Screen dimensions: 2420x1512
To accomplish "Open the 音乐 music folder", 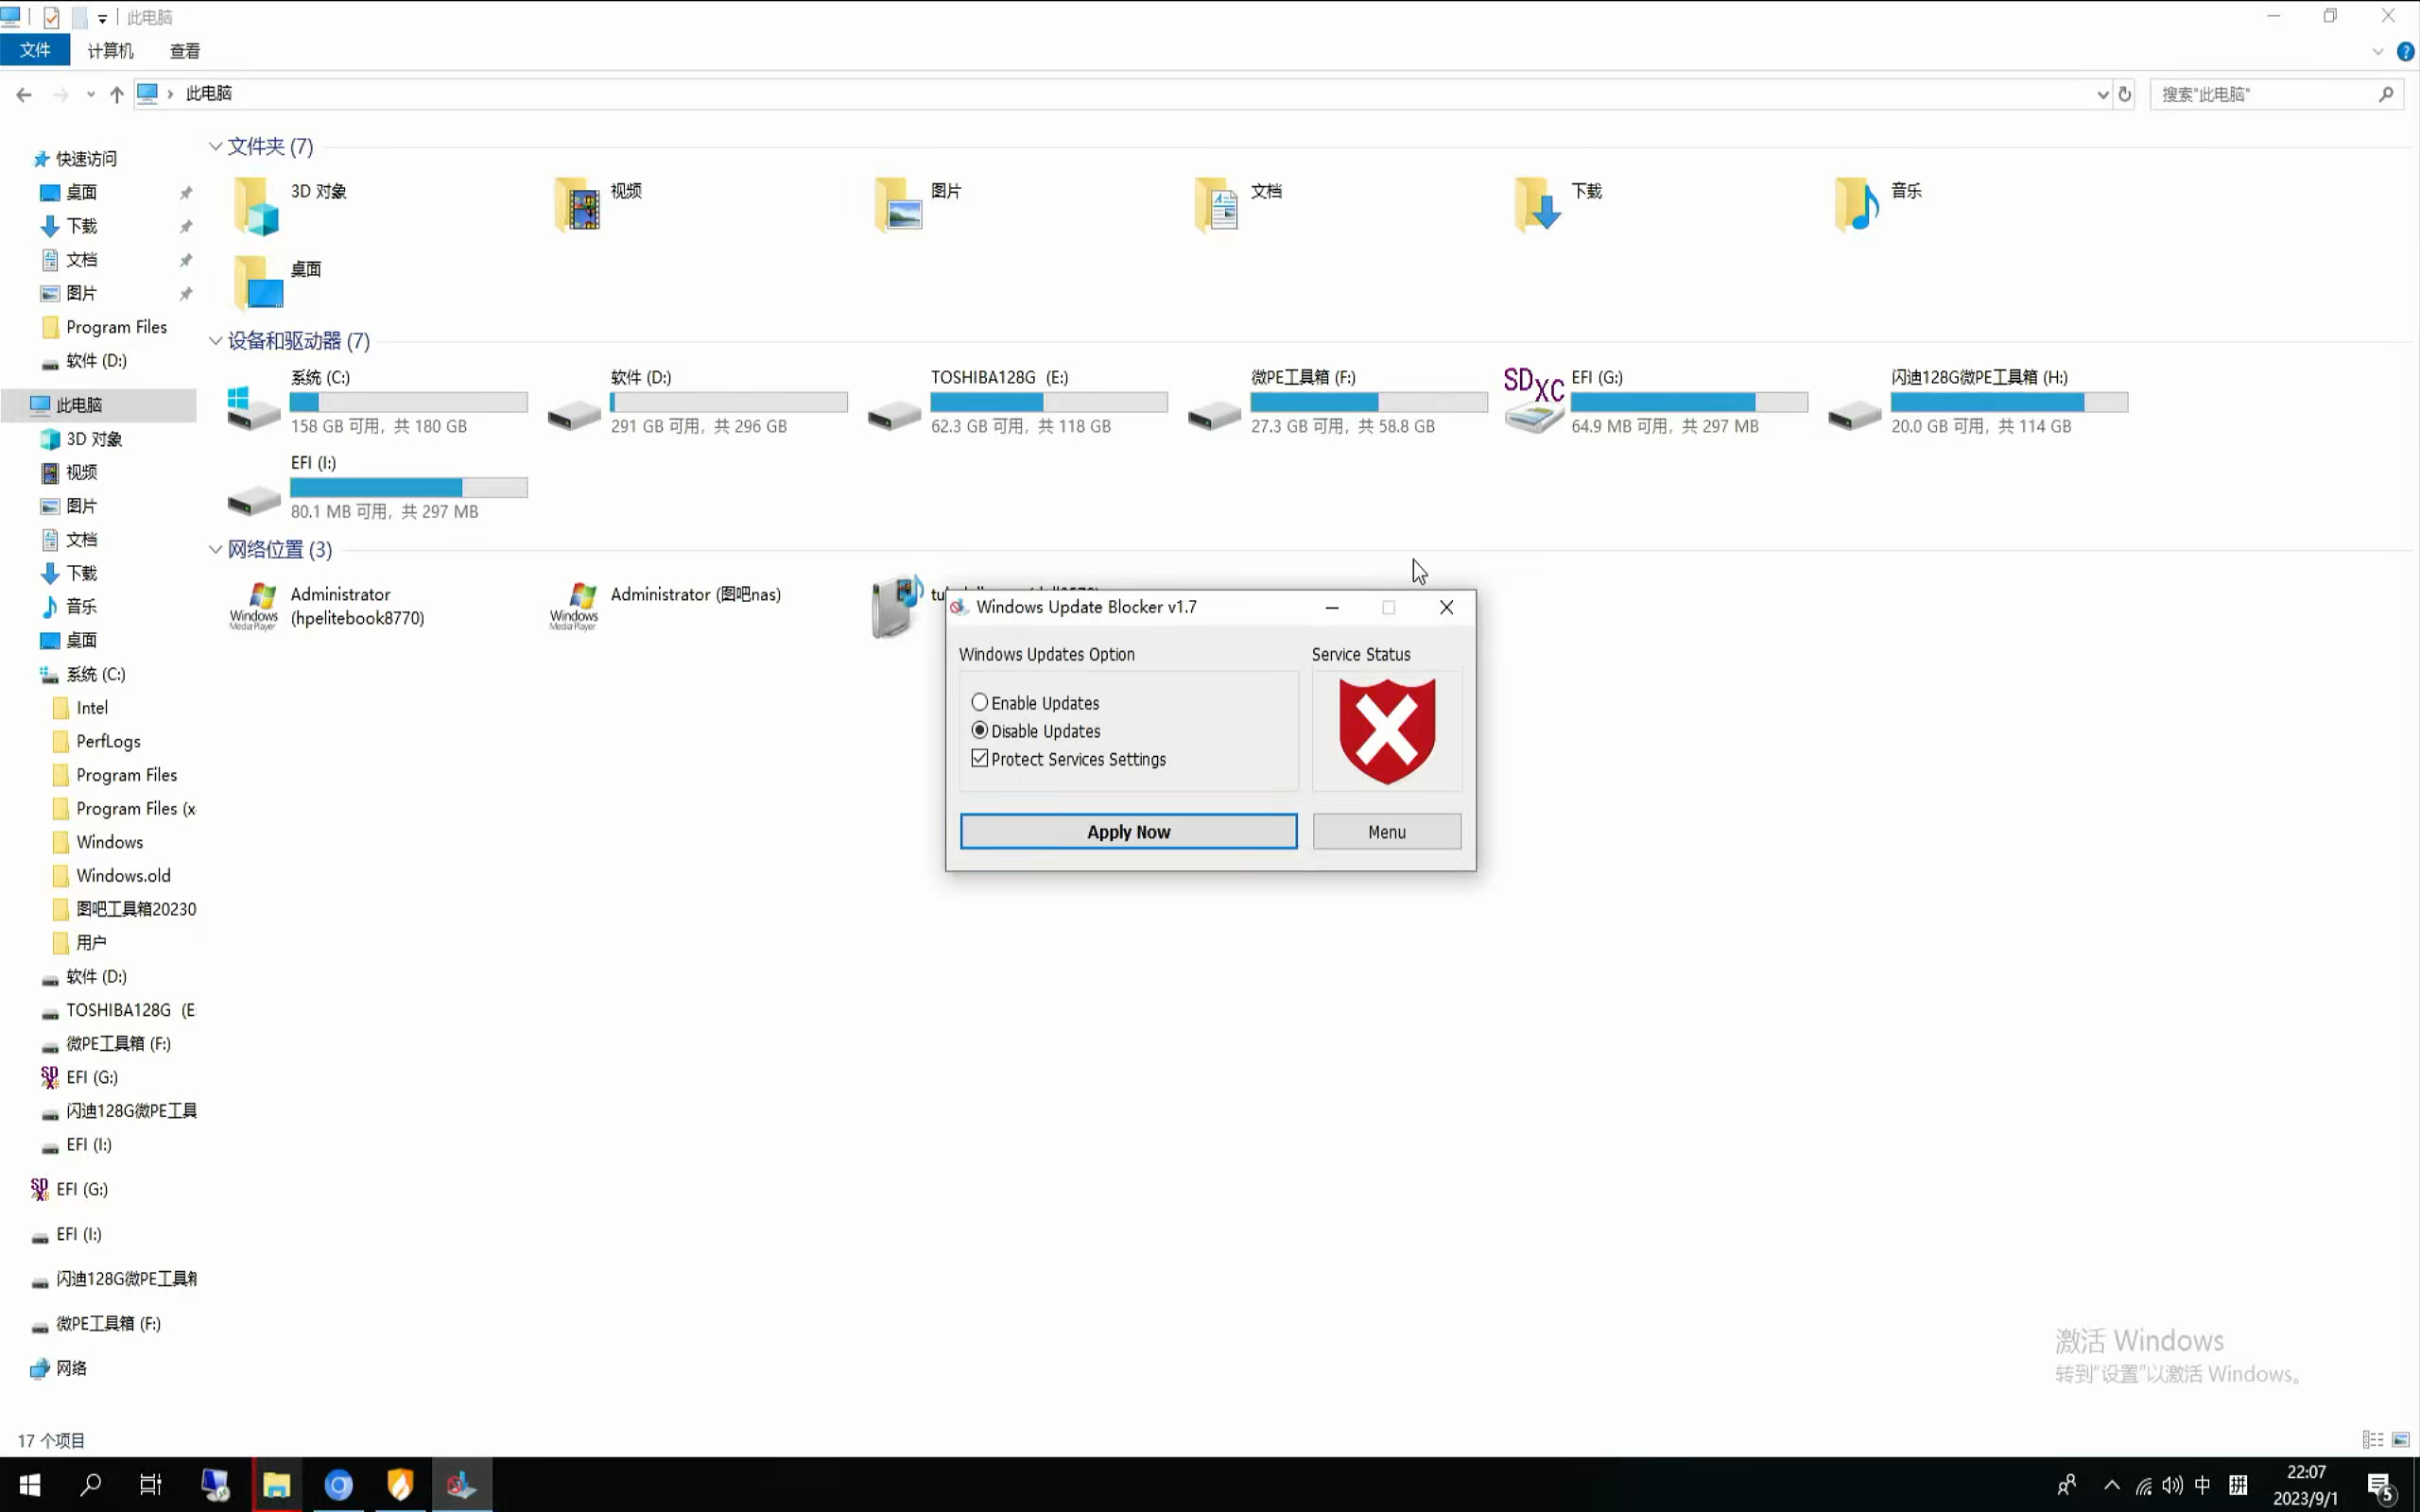I will pos(1856,204).
